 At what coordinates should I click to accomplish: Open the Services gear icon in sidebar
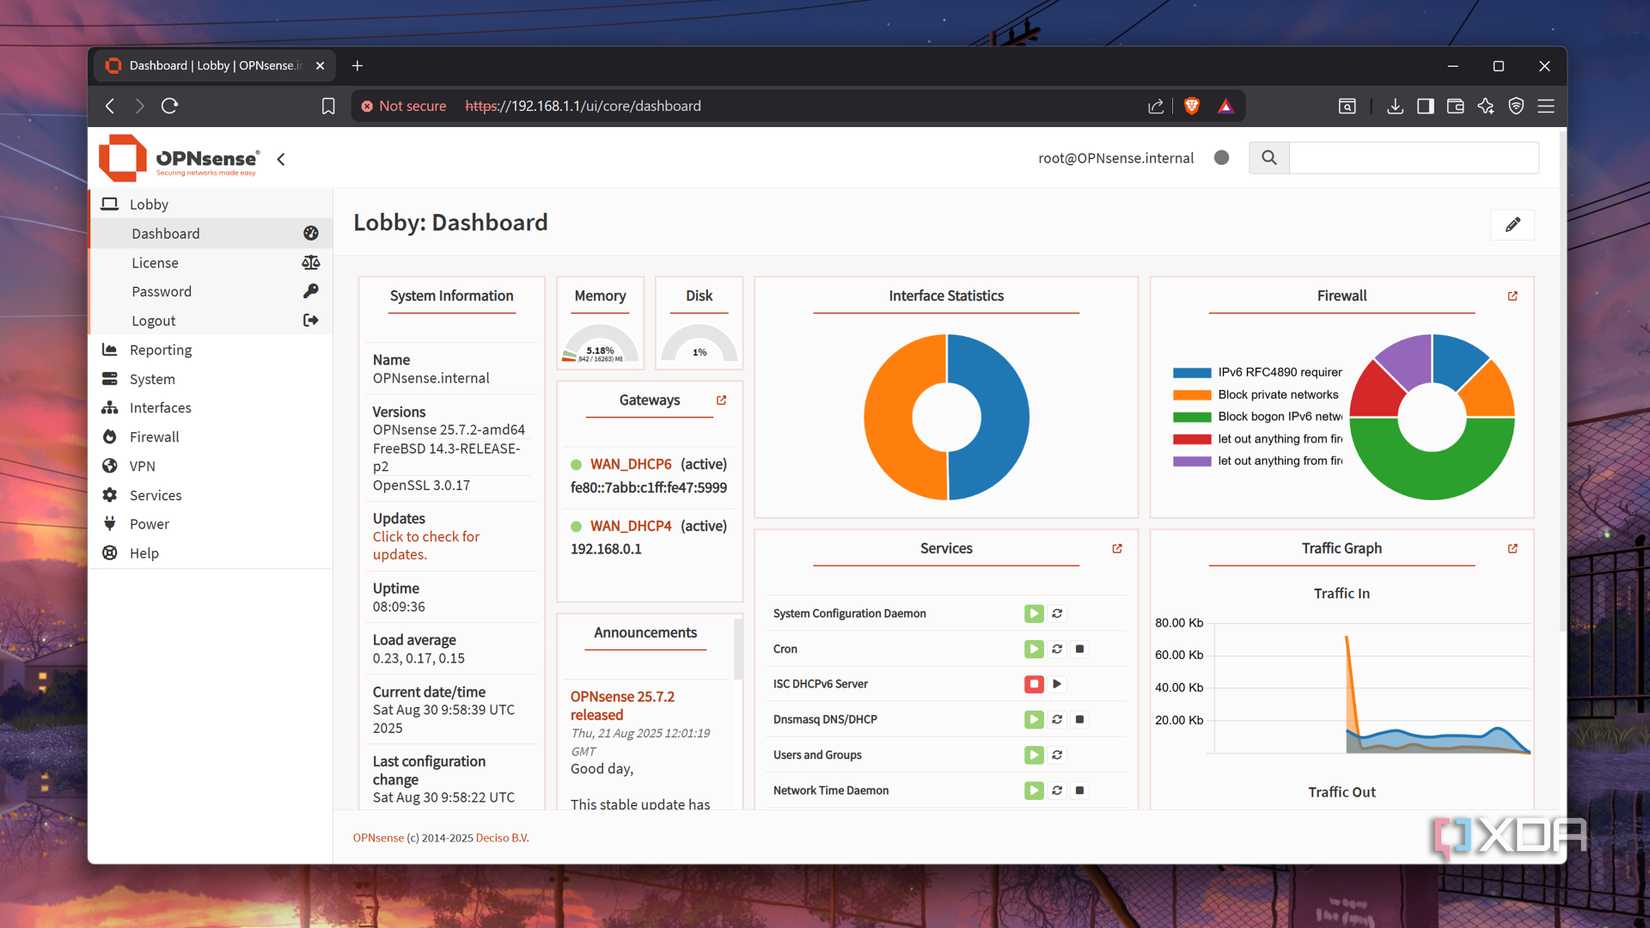pyautogui.click(x=109, y=494)
